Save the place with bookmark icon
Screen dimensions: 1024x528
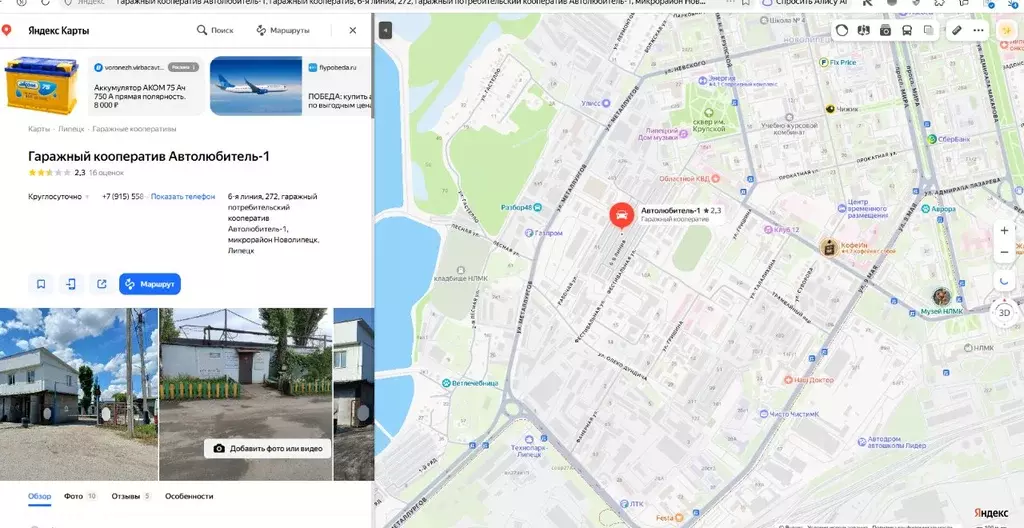tap(40, 284)
